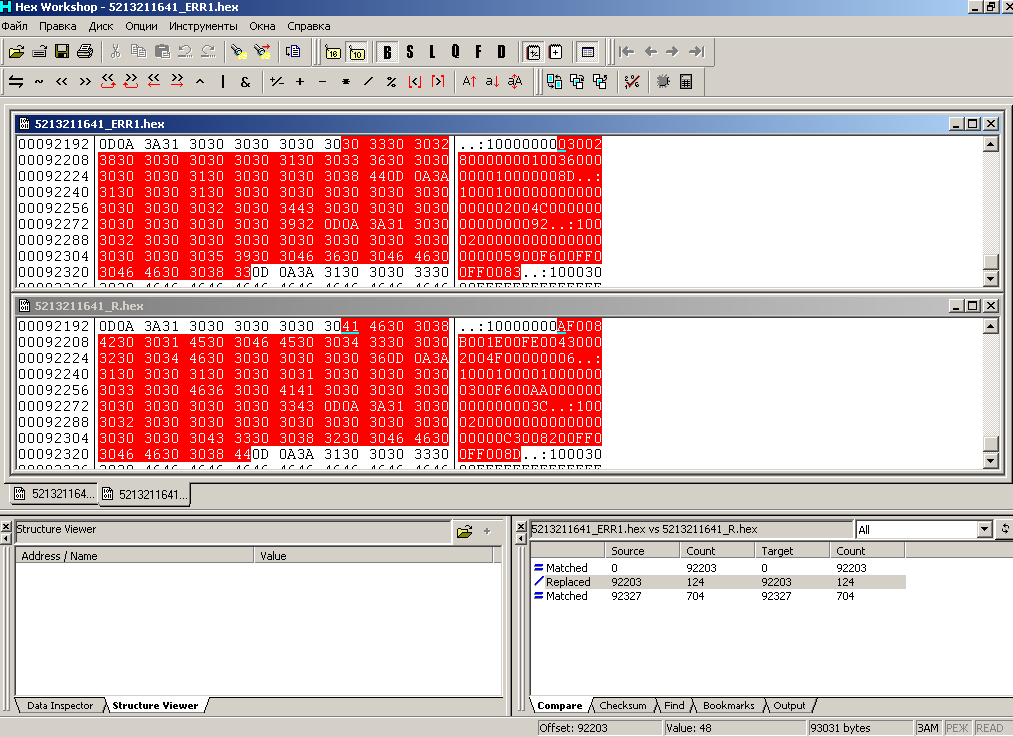This screenshot has height=737, width=1013.
Task: Open the Окна menu
Action: pyautogui.click(x=262, y=26)
